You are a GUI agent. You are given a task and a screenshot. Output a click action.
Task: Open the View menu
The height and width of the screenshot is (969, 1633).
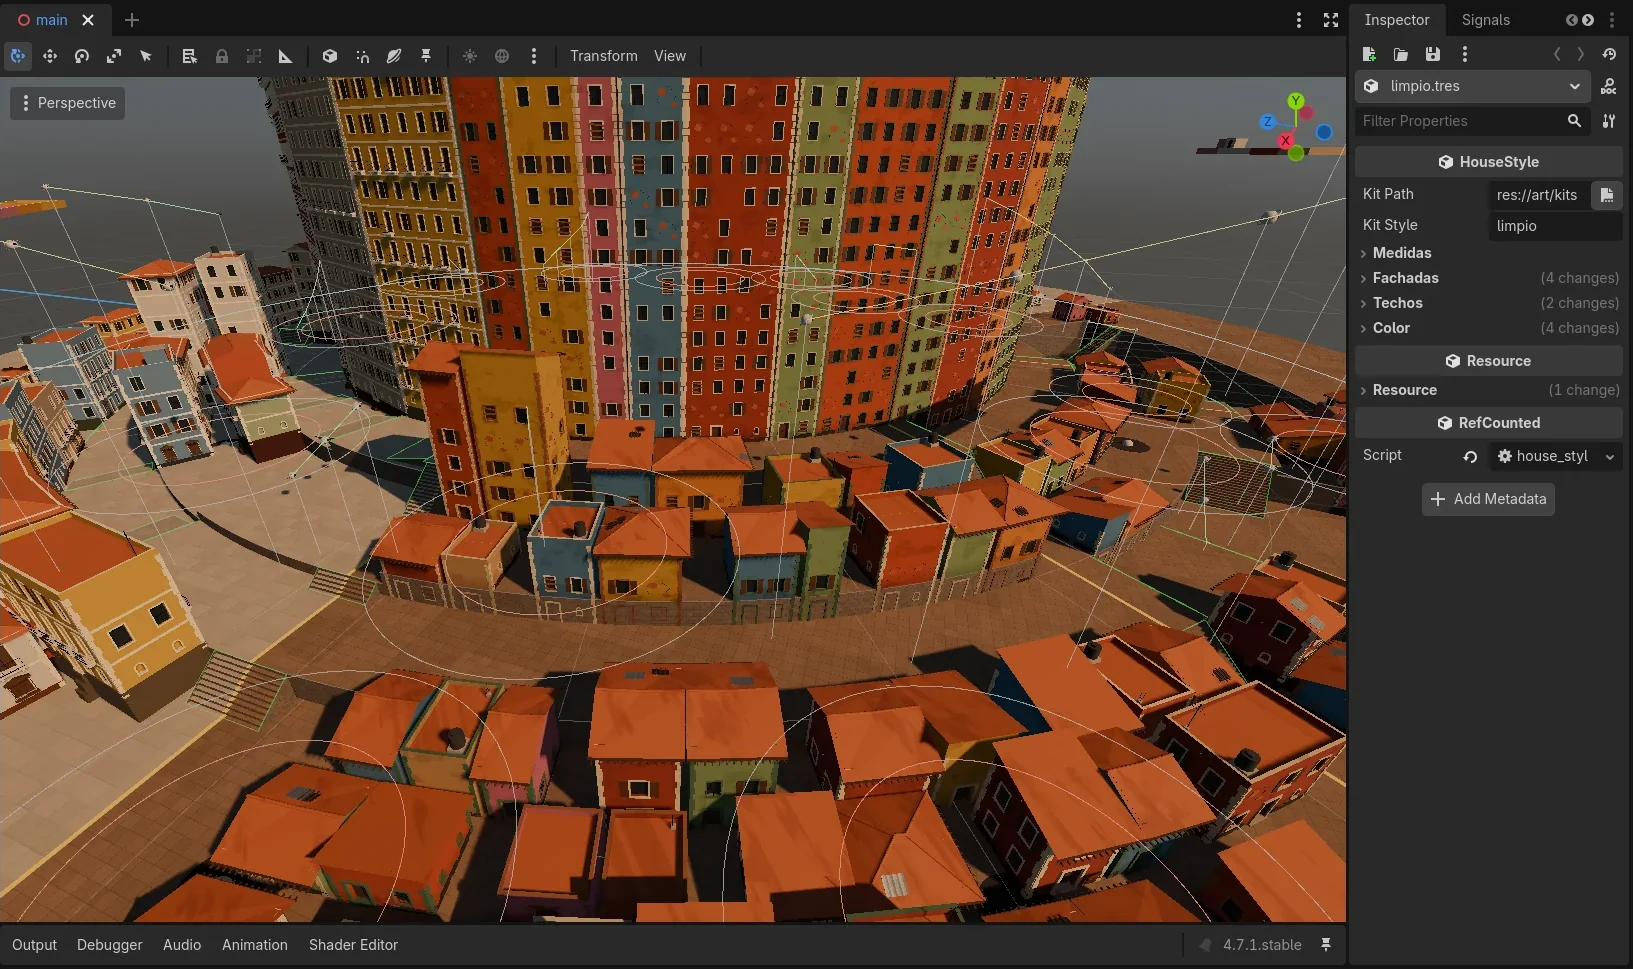pyautogui.click(x=670, y=56)
